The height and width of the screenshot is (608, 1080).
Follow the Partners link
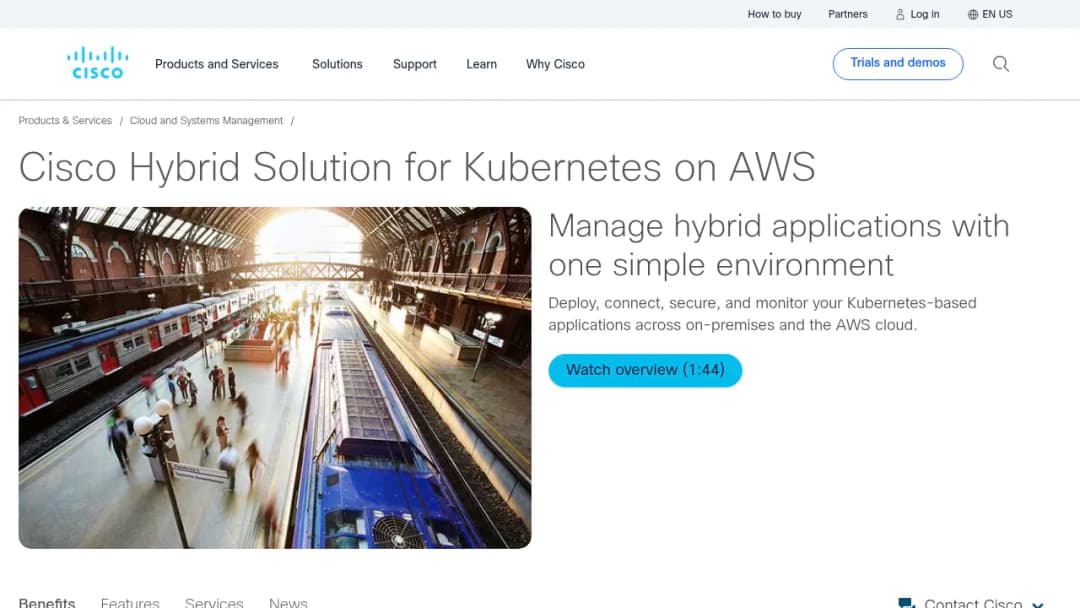[x=847, y=14]
